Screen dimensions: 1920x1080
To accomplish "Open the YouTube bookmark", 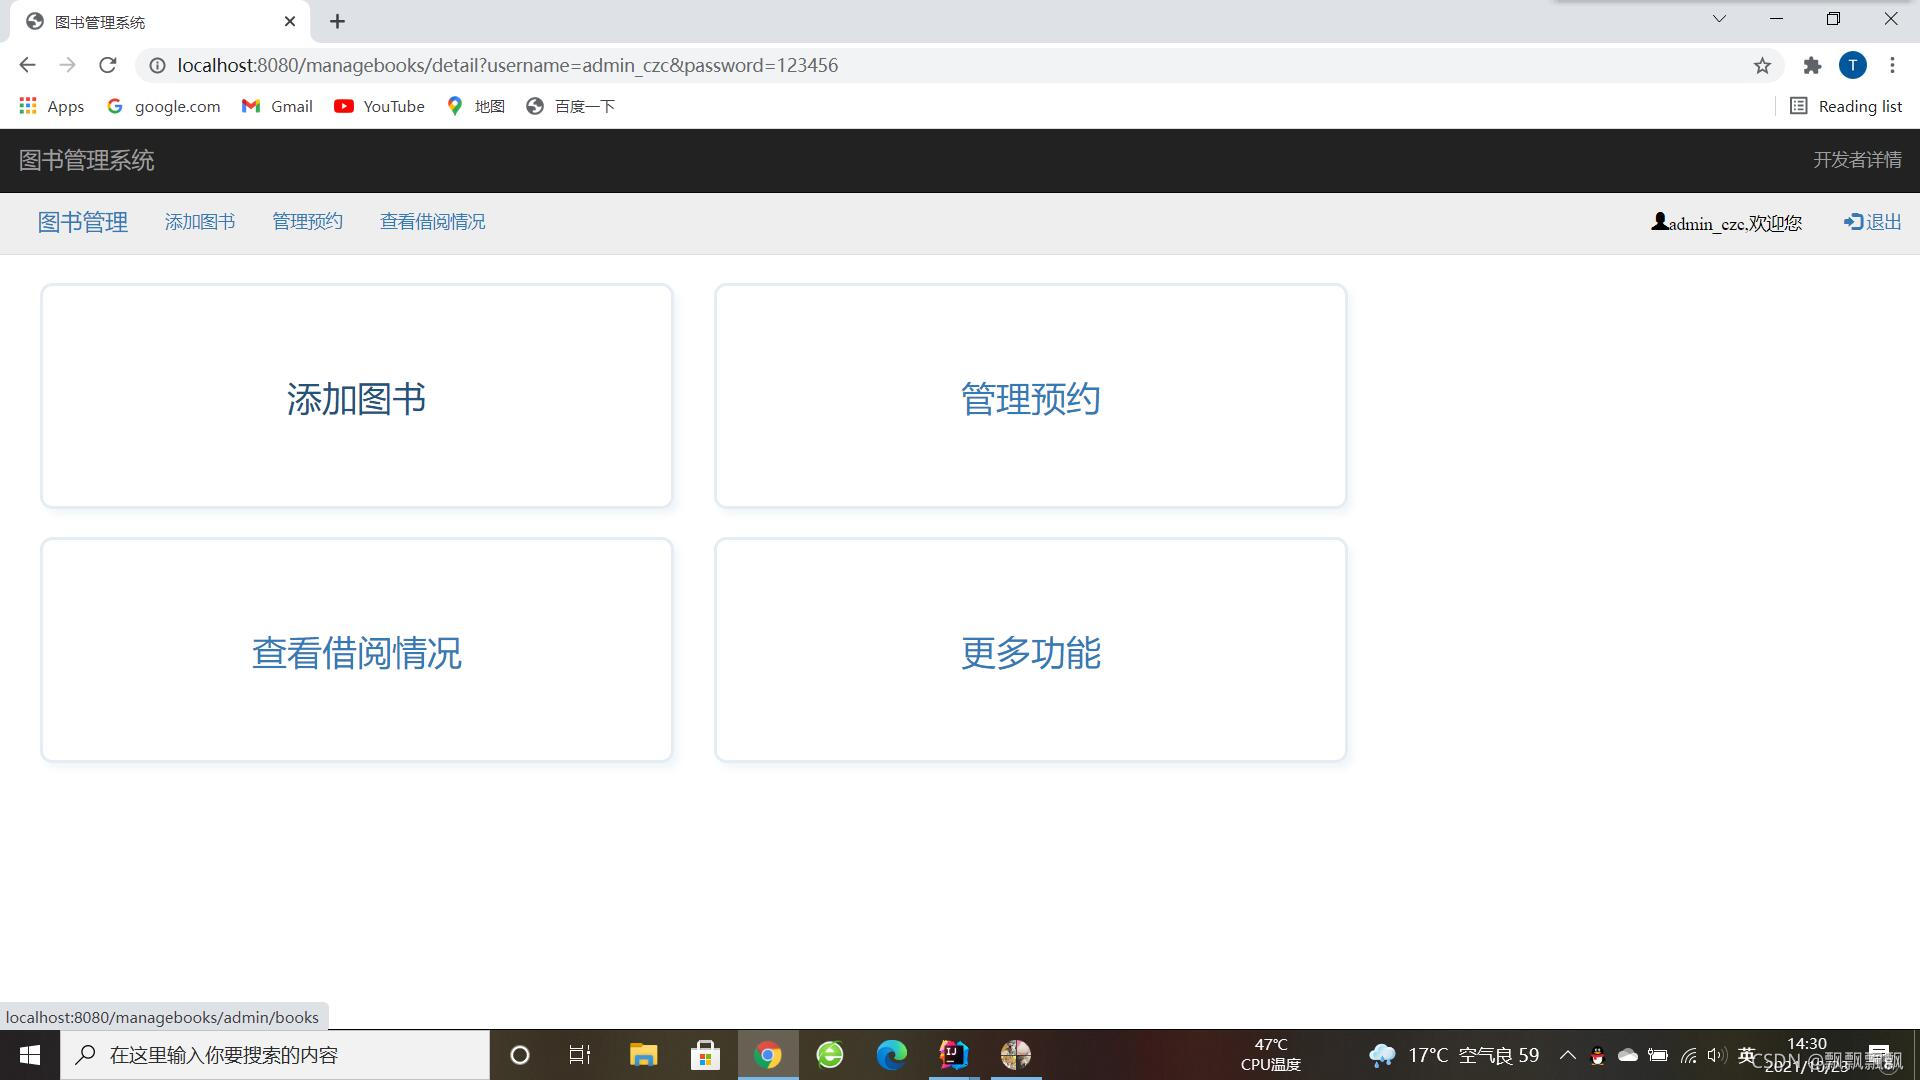I will (379, 106).
